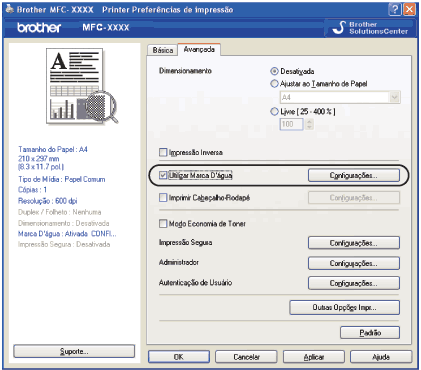This screenshot has height=370, width=421.
Task: Click the Suporte... button
Action: tap(74, 351)
